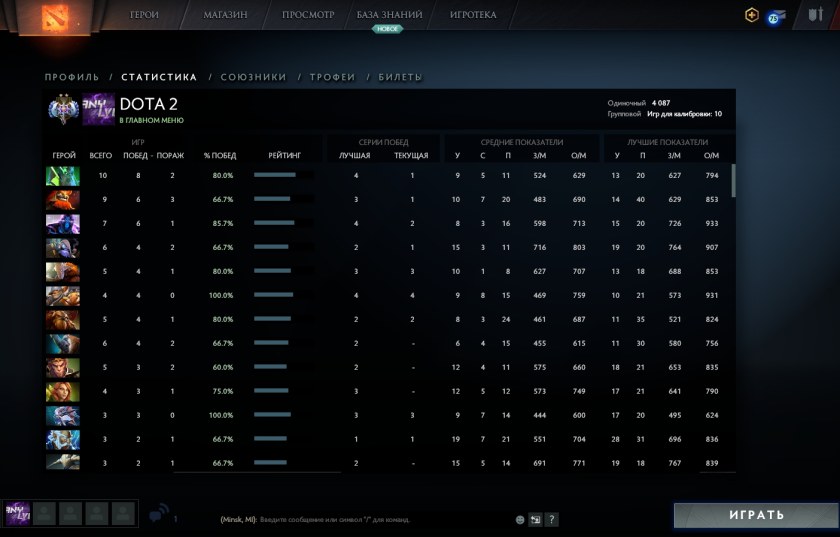The image size is (840, 537).
Task: Open the armory icon in the top right corner
Action: (816, 14)
